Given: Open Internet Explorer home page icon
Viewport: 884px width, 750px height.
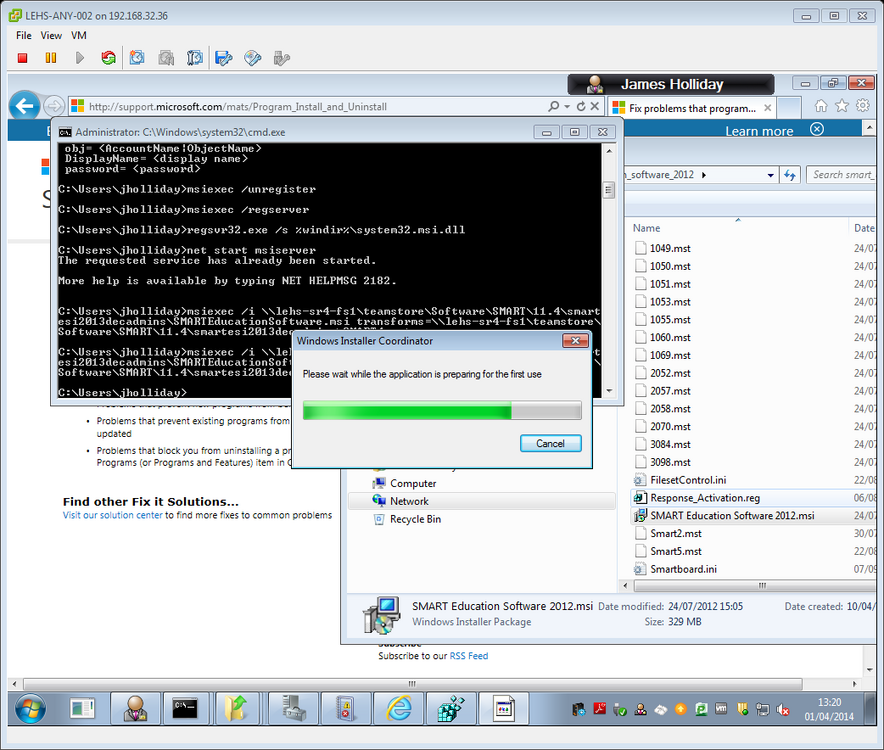Looking at the screenshot, I should (x=821, y=105).
